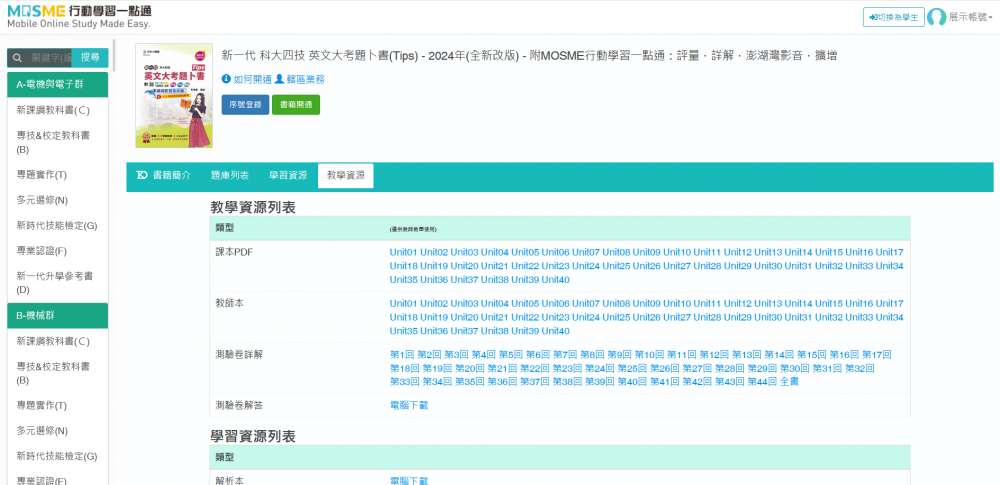Expand the B-機械群 category

[57, 316]
